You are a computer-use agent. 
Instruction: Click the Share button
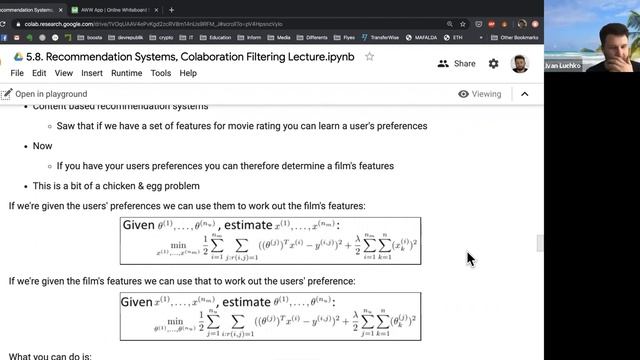456,64
